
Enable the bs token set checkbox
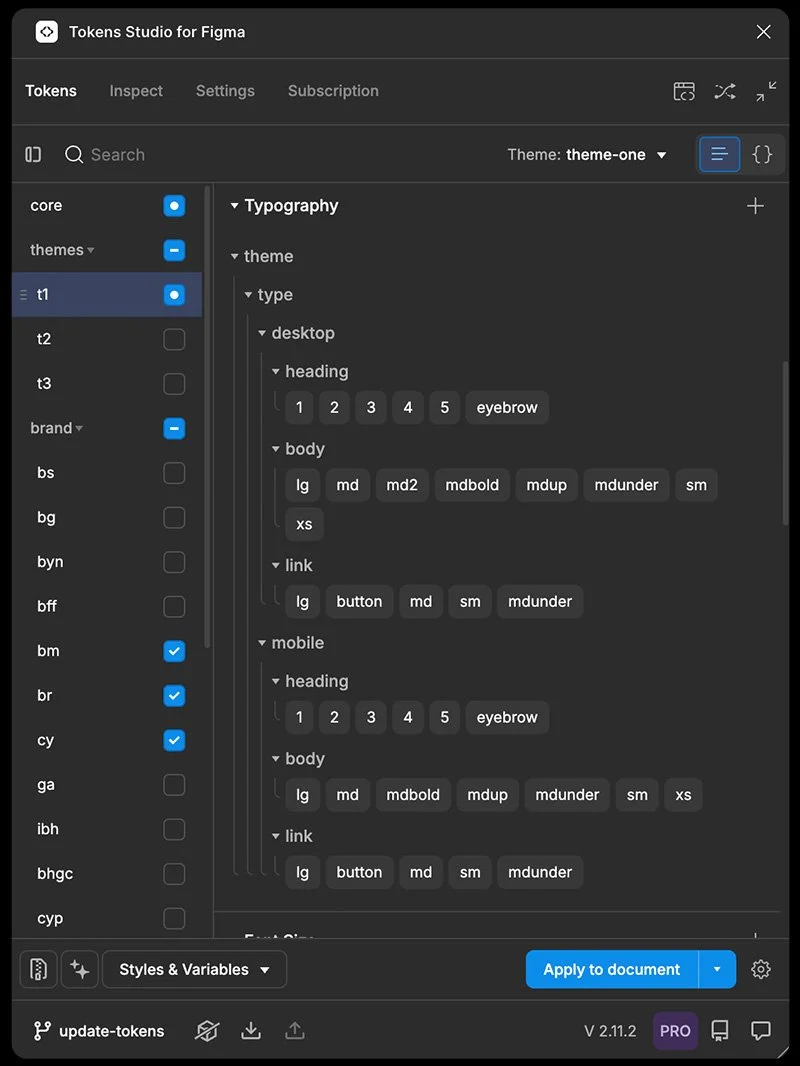point(174,473)
